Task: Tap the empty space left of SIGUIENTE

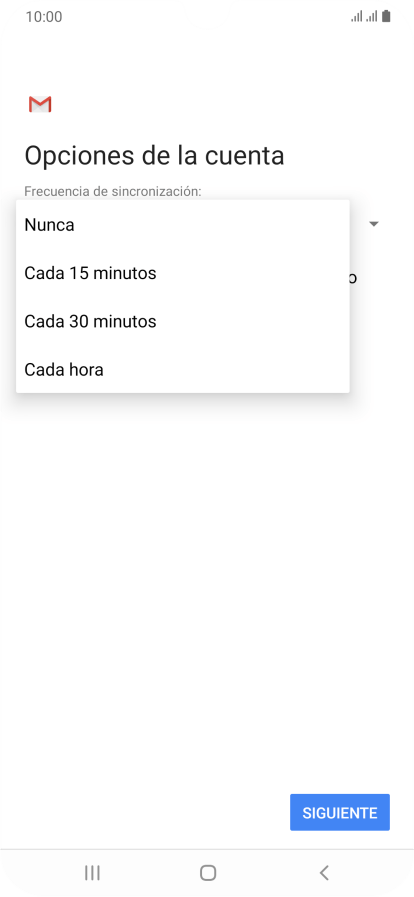Action: pos(143,812)
